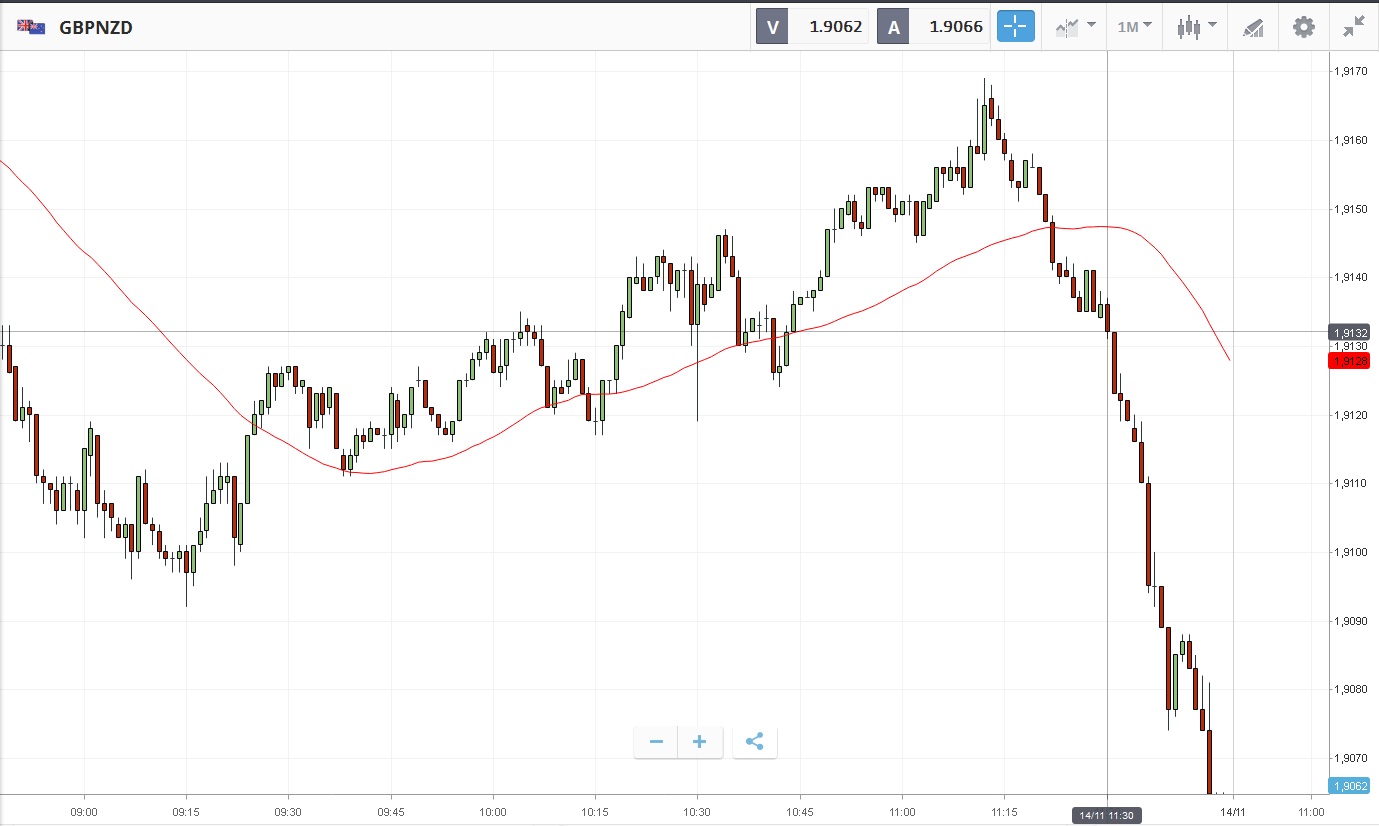
Task: Click the 1,9132 crosshair price label
Action: (1348, 332)
